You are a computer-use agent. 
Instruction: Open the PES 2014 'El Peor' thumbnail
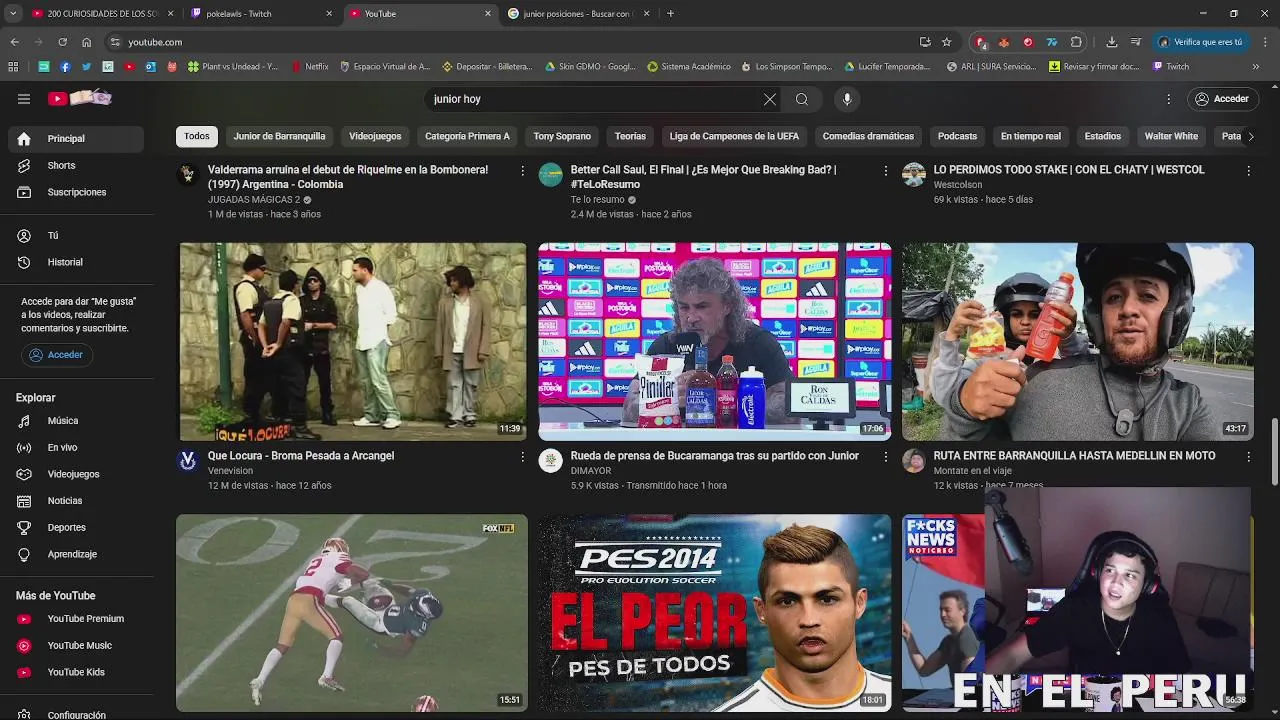click(714, 612)
